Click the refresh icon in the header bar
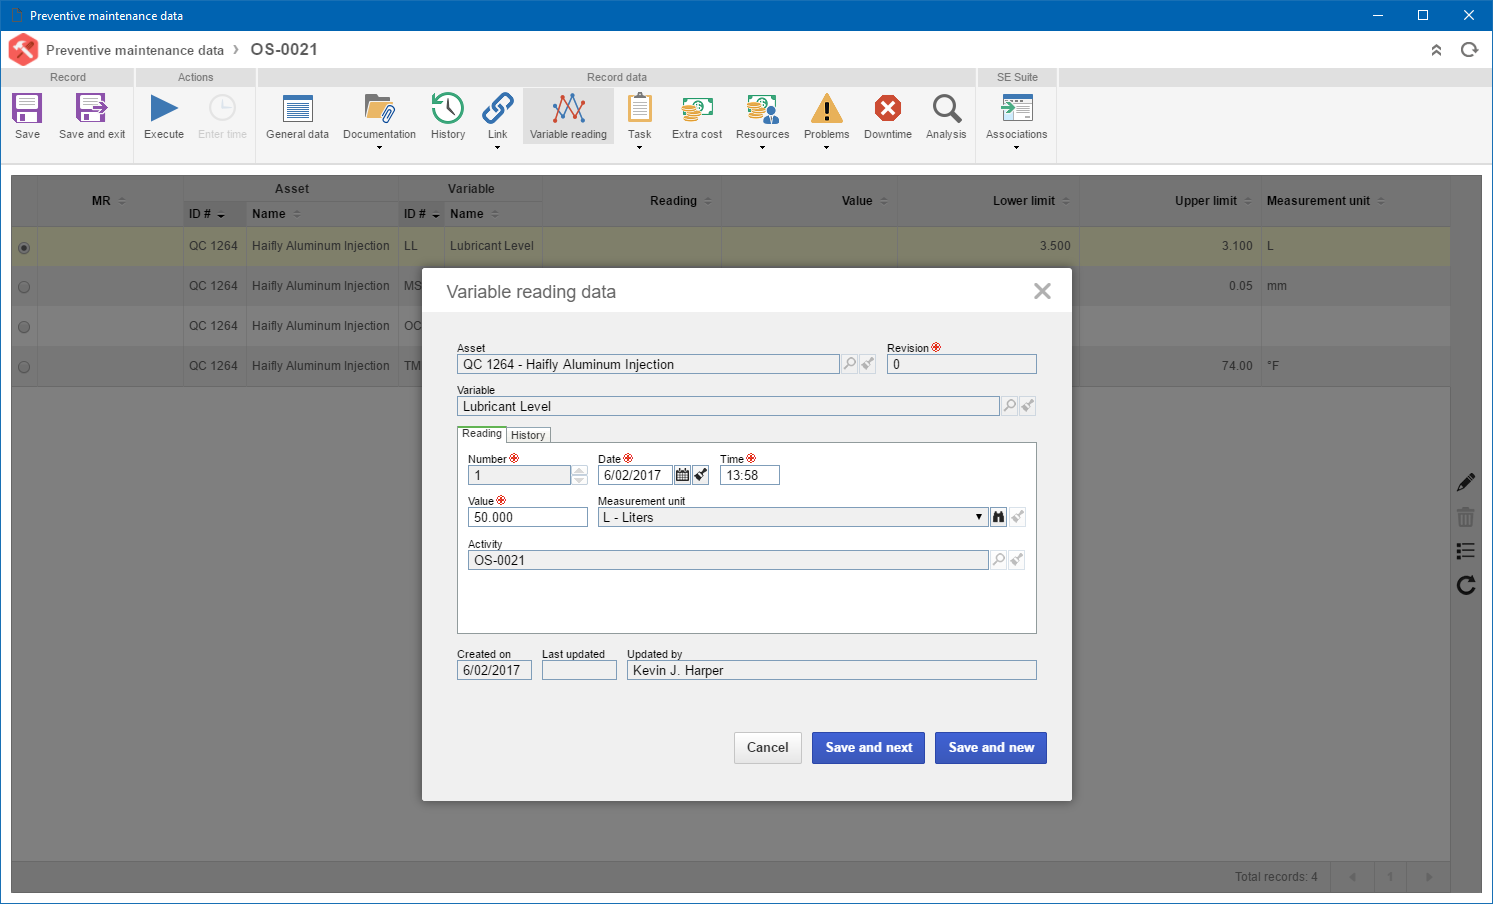This screenshot has width=1493, height=904. tap(1469, 50)
